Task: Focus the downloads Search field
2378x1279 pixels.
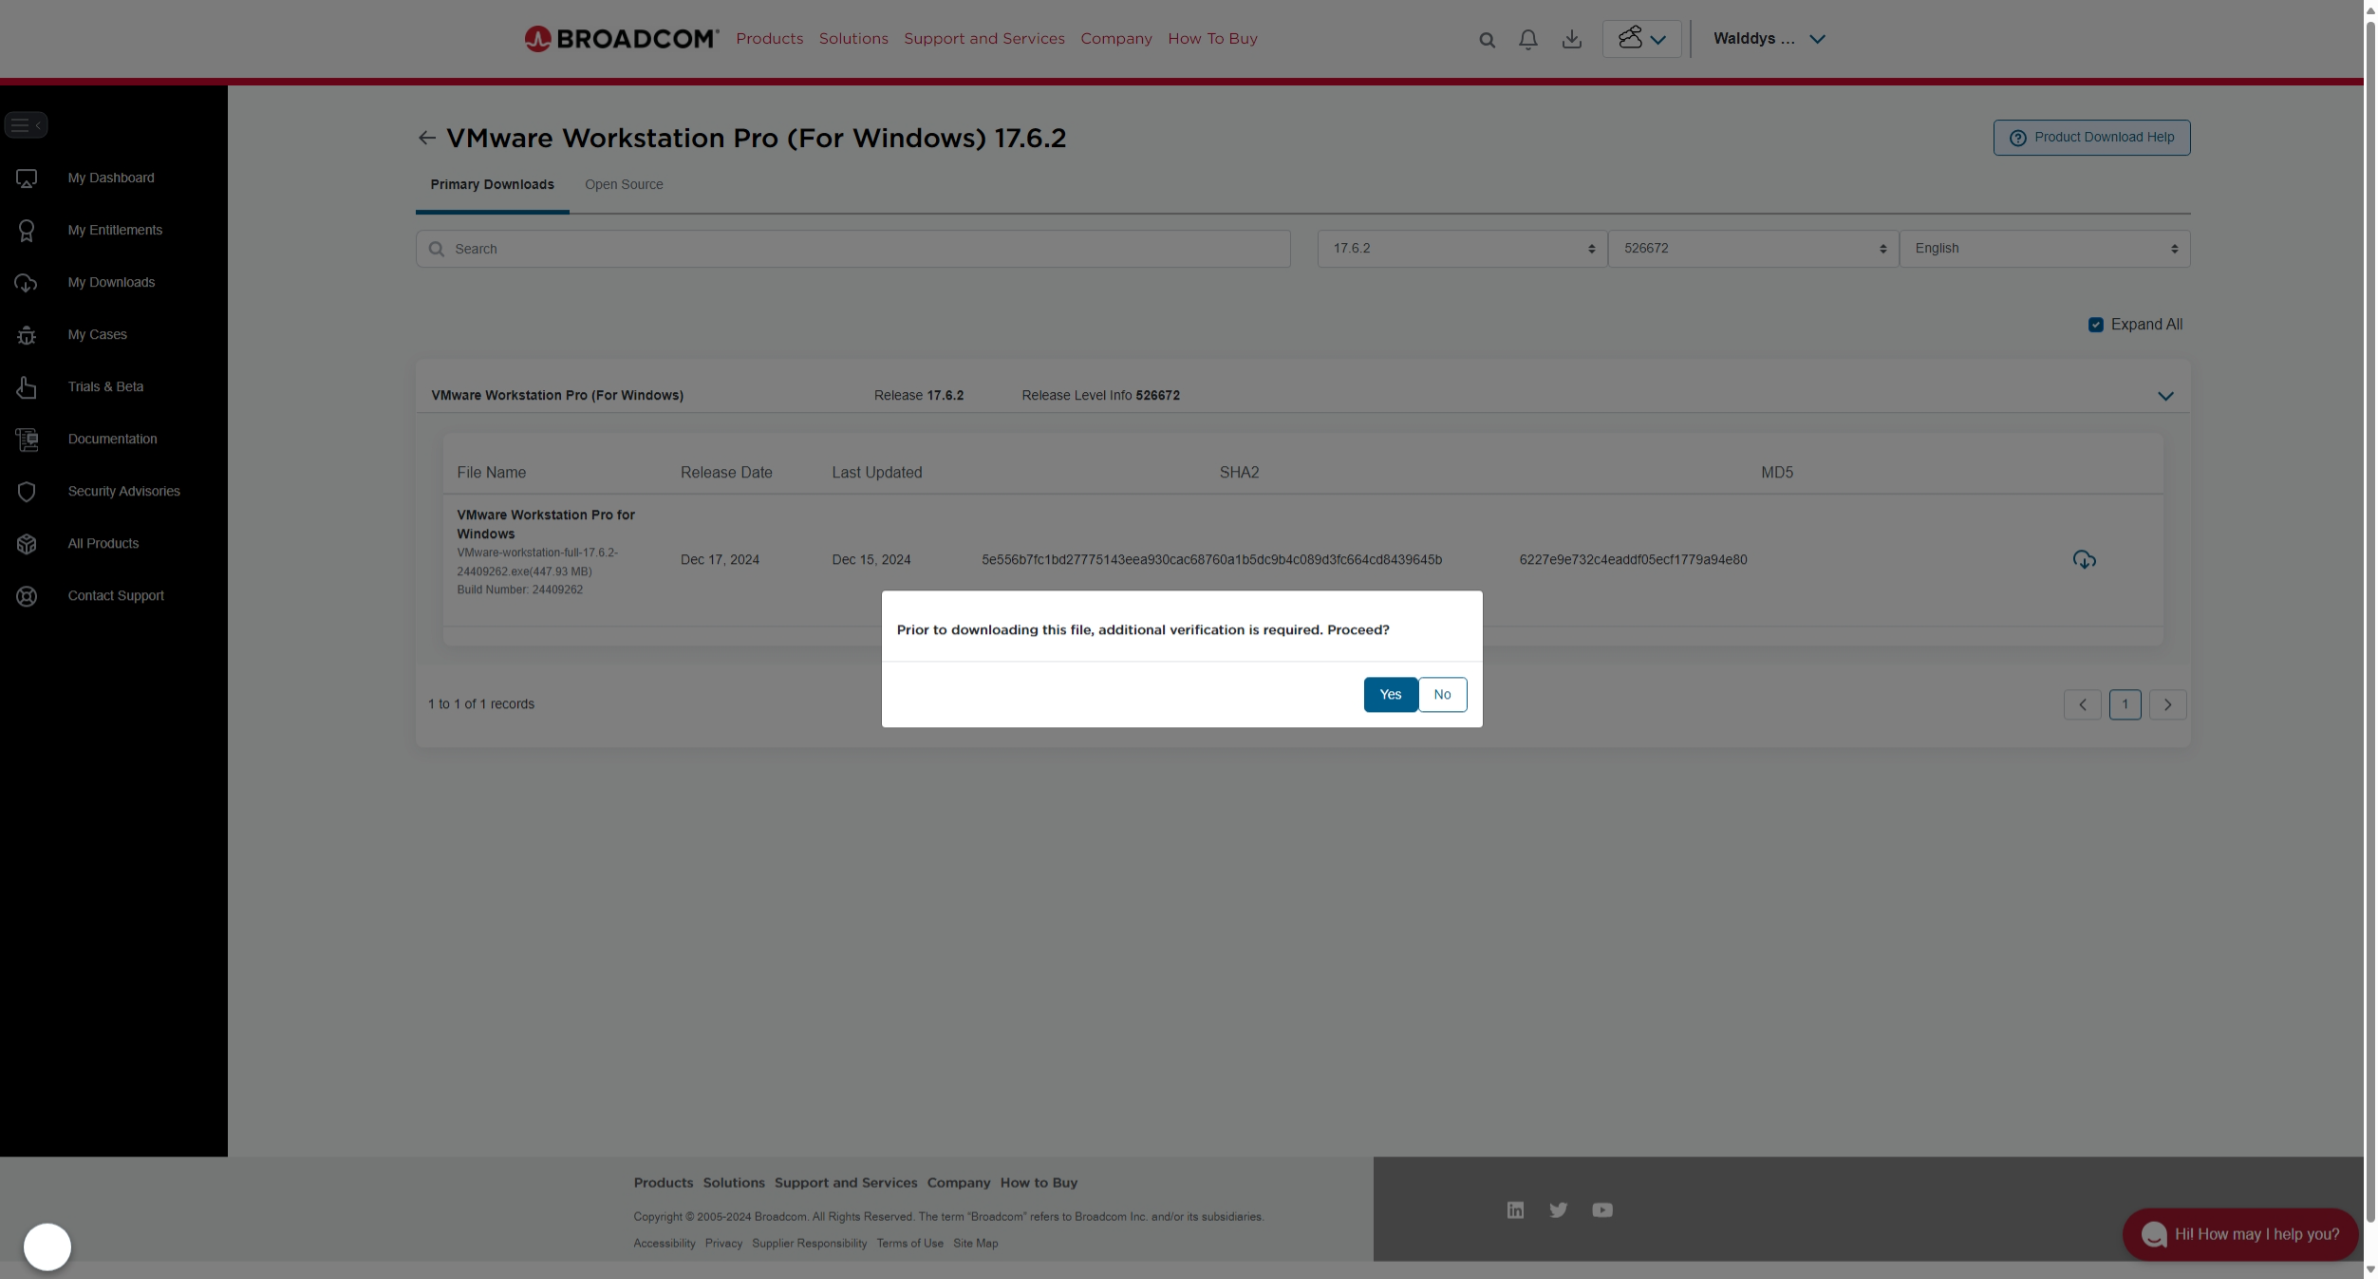Action: [x=853, y=249]
